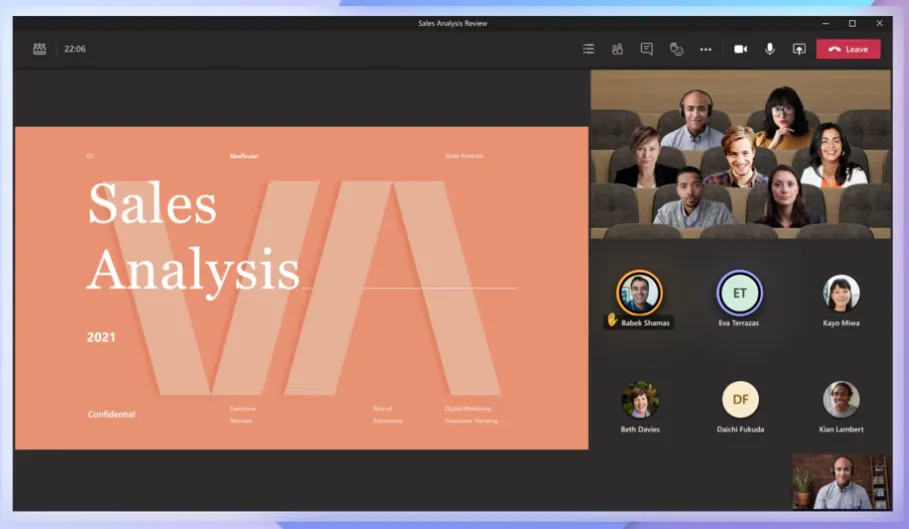Open the meeting chat
The image size is (909, 529).
point(646,49)
